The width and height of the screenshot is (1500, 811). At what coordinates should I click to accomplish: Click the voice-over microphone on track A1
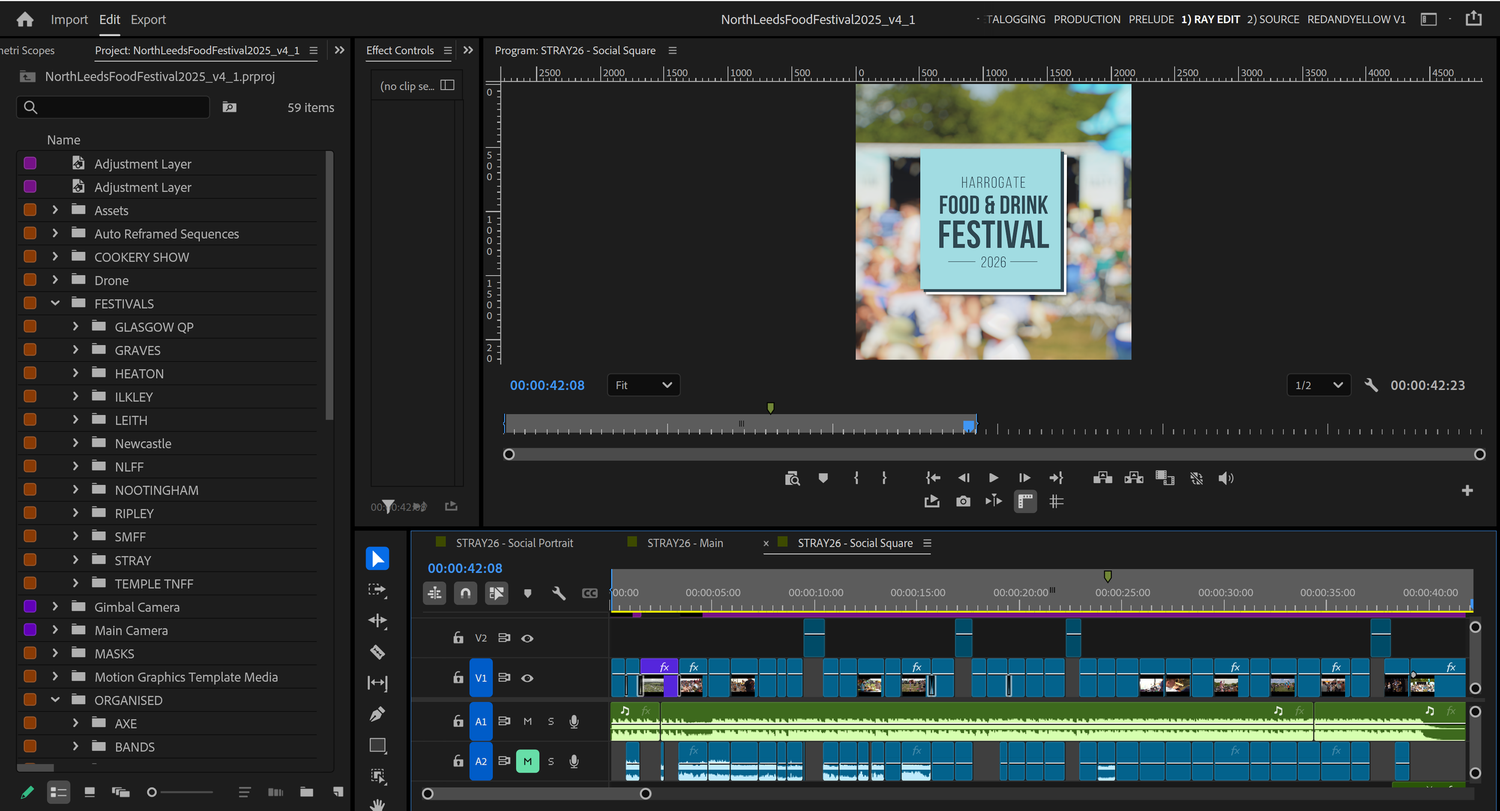click(574, 721)
